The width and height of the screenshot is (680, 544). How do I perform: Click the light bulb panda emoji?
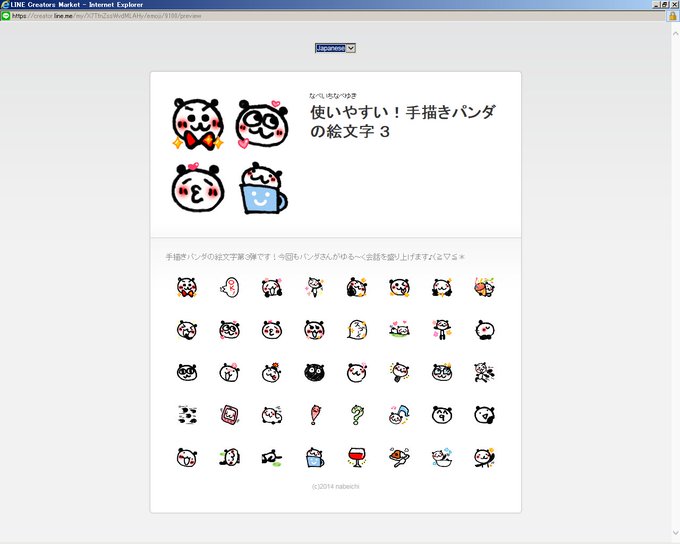tap(399, 372)
